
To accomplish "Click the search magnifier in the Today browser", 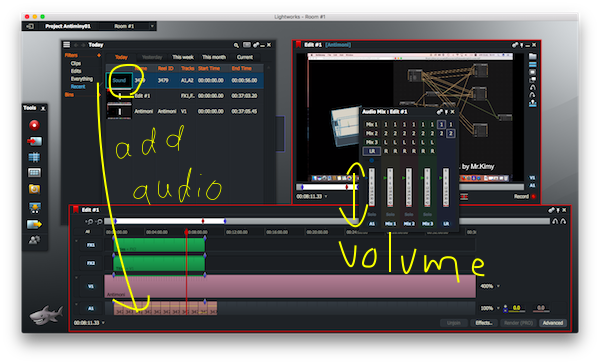I will click(236, 45).
